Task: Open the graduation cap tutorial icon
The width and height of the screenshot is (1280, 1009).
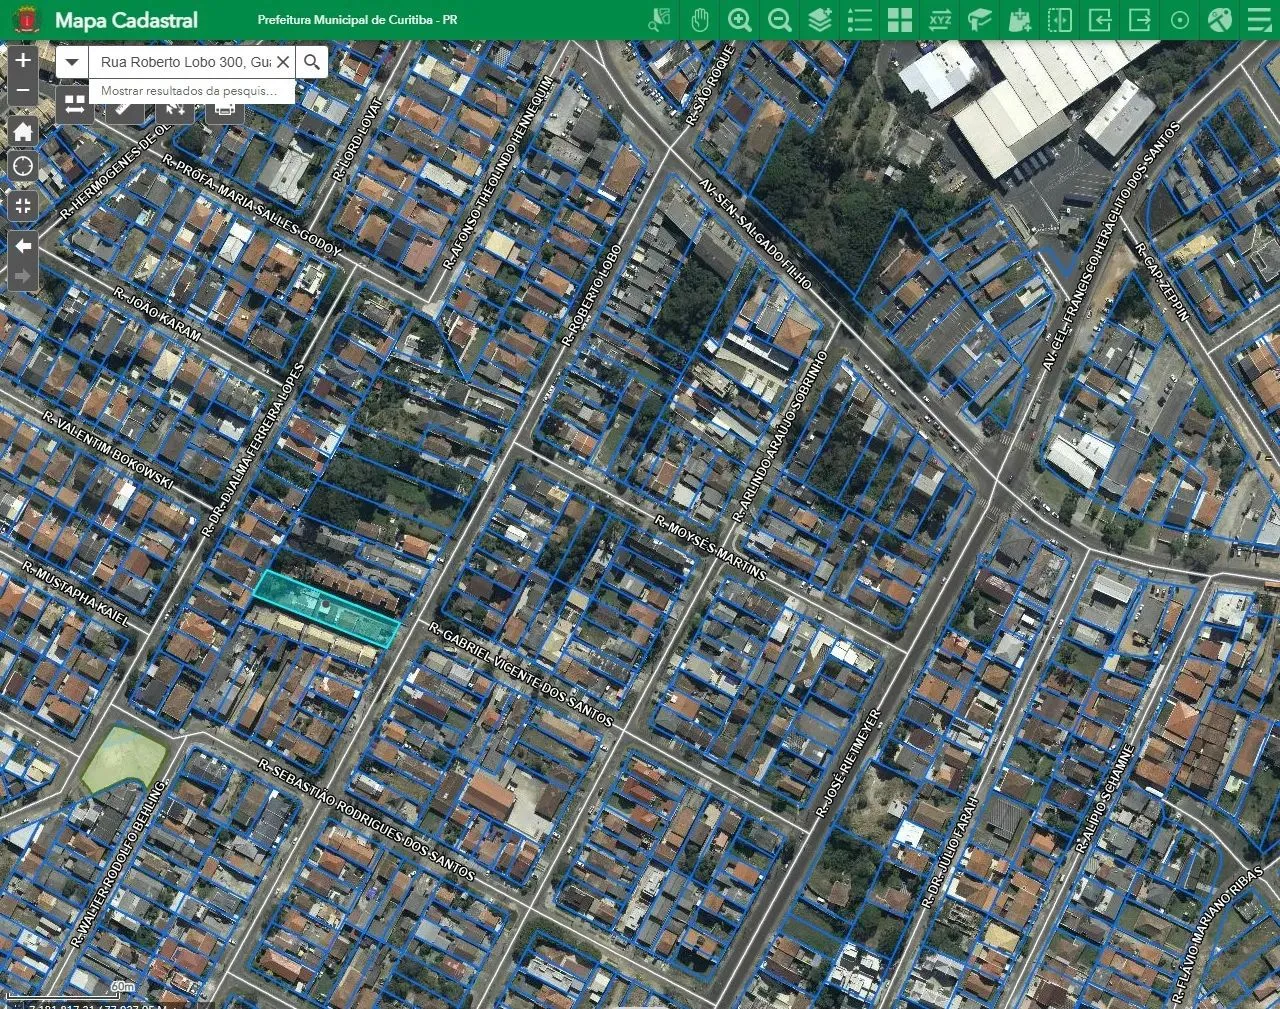Action: click(x=979, y=20)
